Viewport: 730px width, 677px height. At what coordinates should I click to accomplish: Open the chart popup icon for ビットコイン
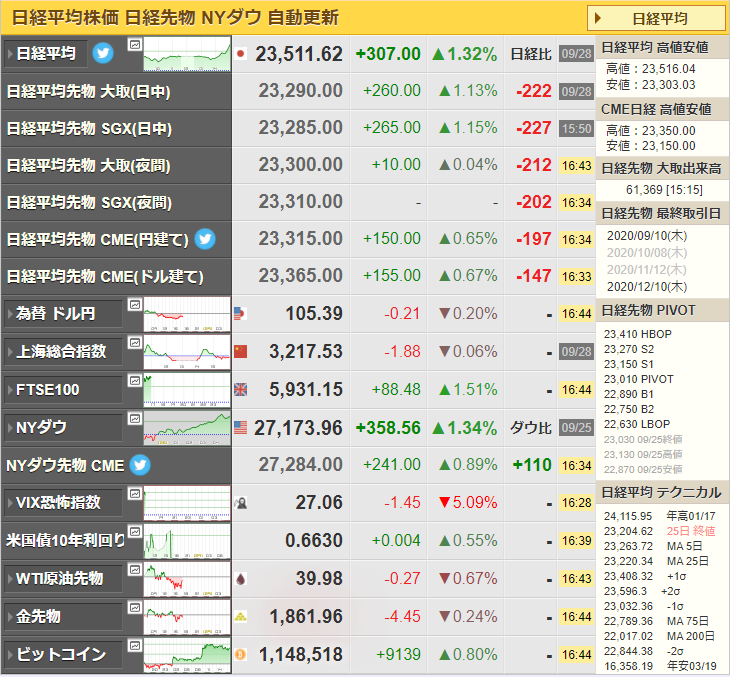(135, 645)
